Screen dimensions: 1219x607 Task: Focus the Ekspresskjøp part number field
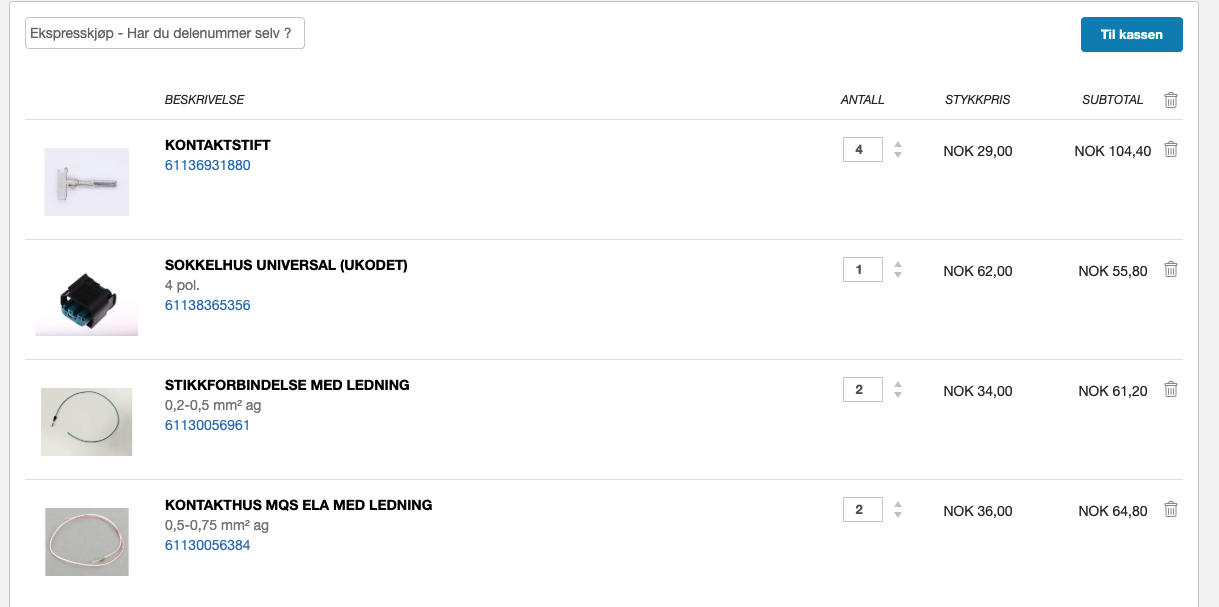[x=165, y=33]
